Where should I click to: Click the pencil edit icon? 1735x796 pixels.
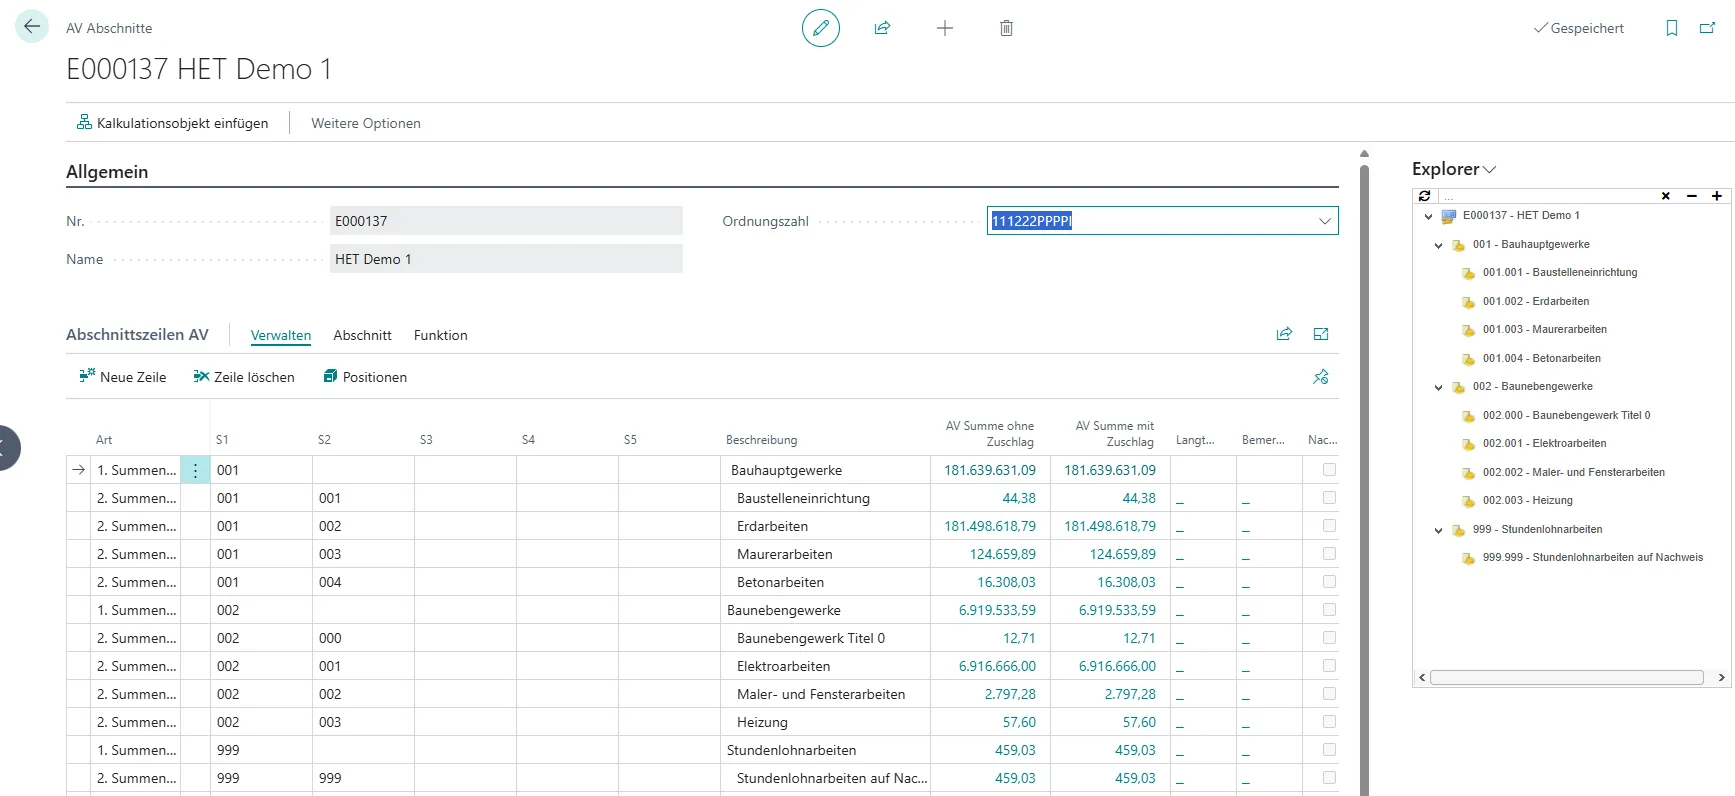pos(820,28)
